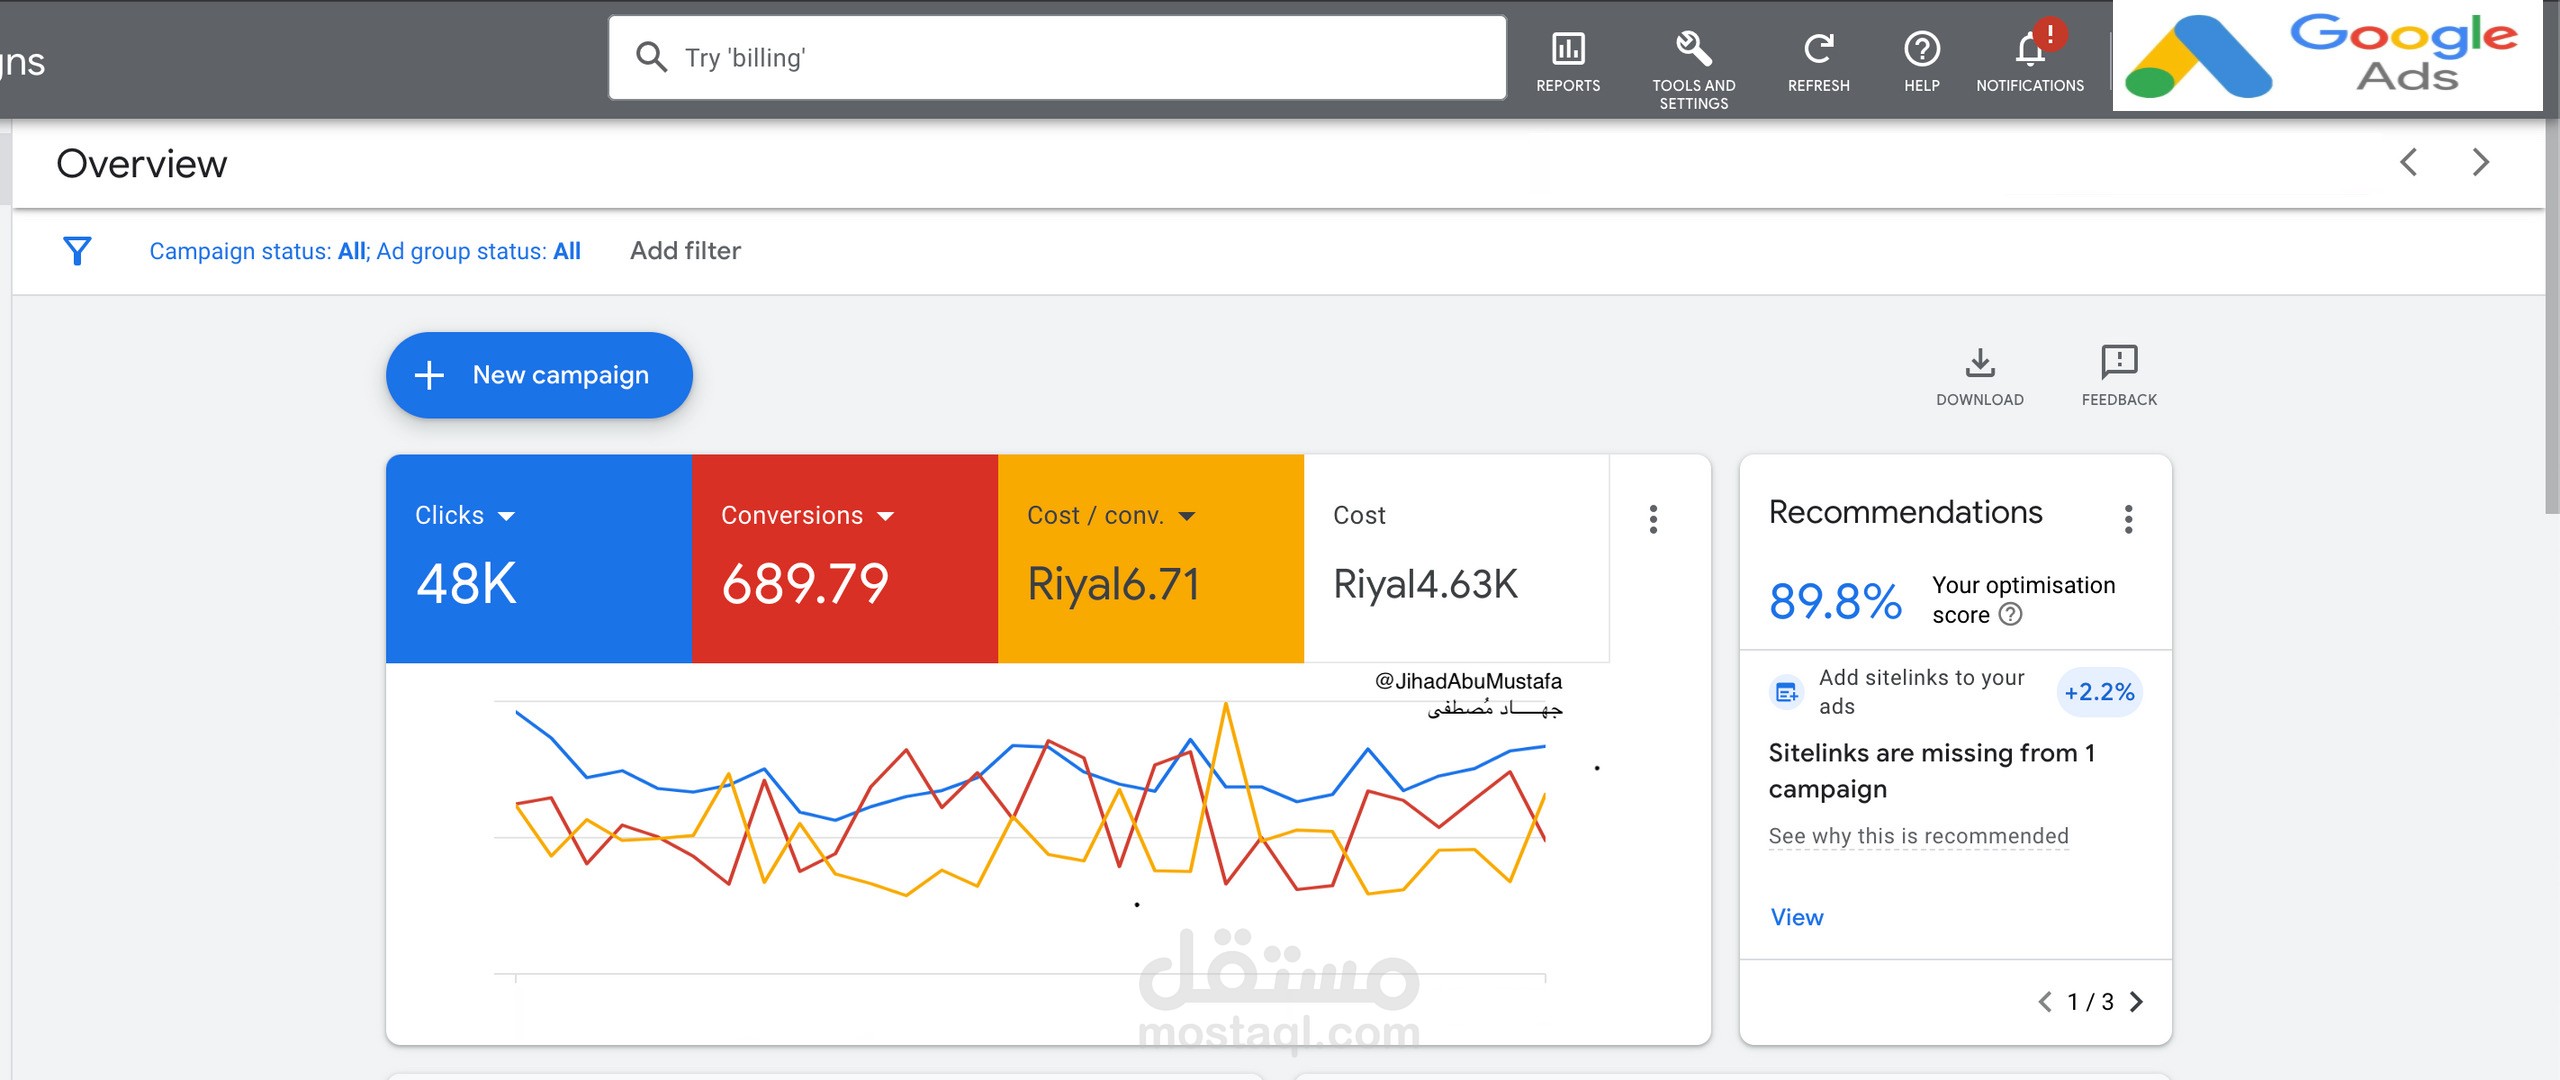Click the Download icon above the chart
The width and height of the screenshot is (2560, 1080).
(x=1980, y=363)
